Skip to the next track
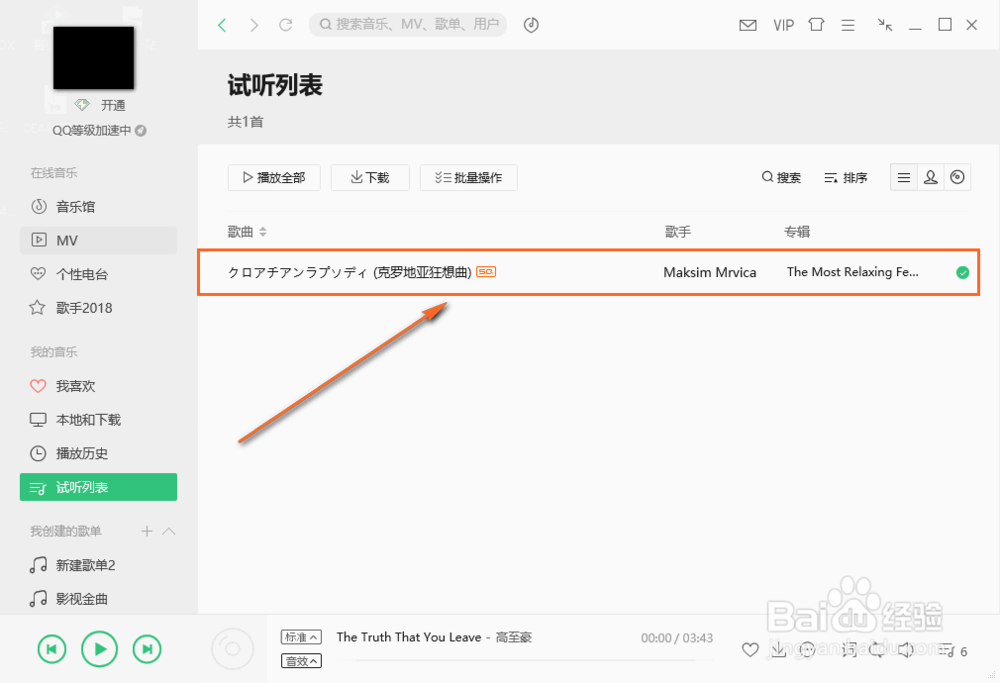 (x=147, y=649)
